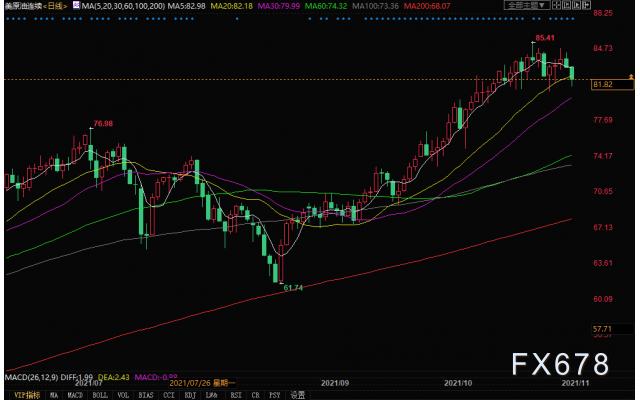Click the <日线> period label
The height and width of the screenshot is (400, 640).
pyautogui.click(x=55, y=6)
